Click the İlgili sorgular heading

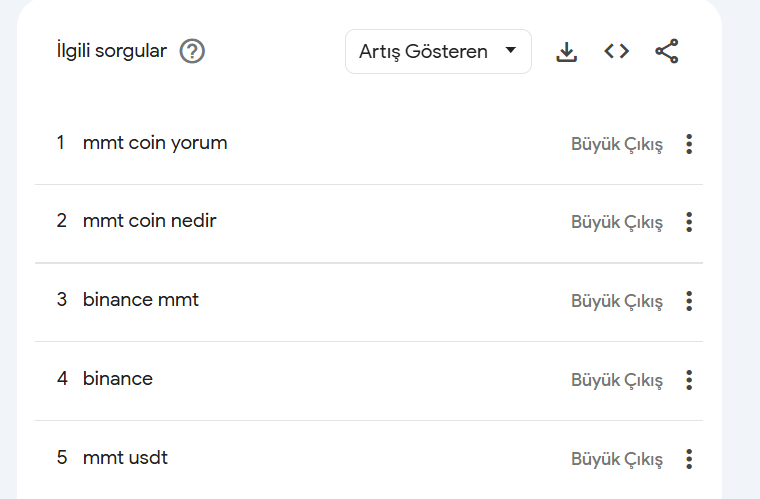point(111,51)
